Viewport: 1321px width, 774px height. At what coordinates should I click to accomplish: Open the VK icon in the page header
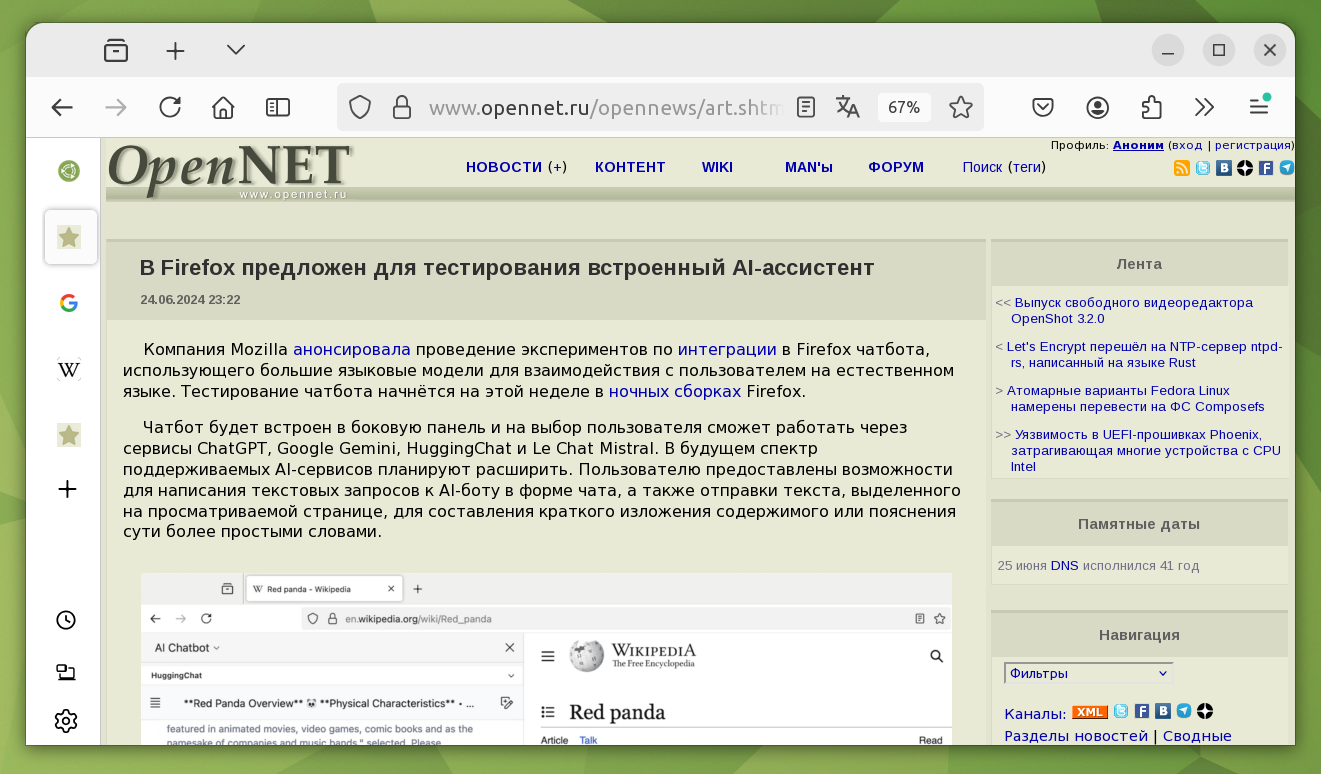(x=1224, y=168)
